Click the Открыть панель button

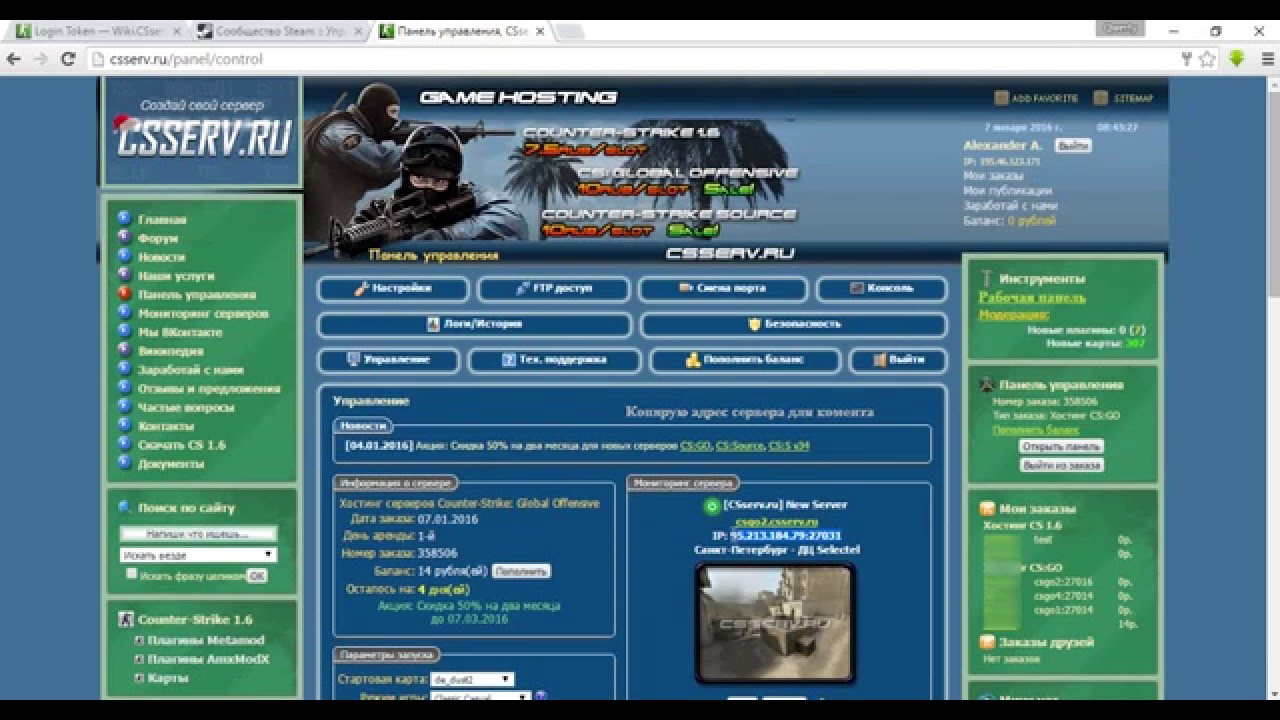(1061, 446)
